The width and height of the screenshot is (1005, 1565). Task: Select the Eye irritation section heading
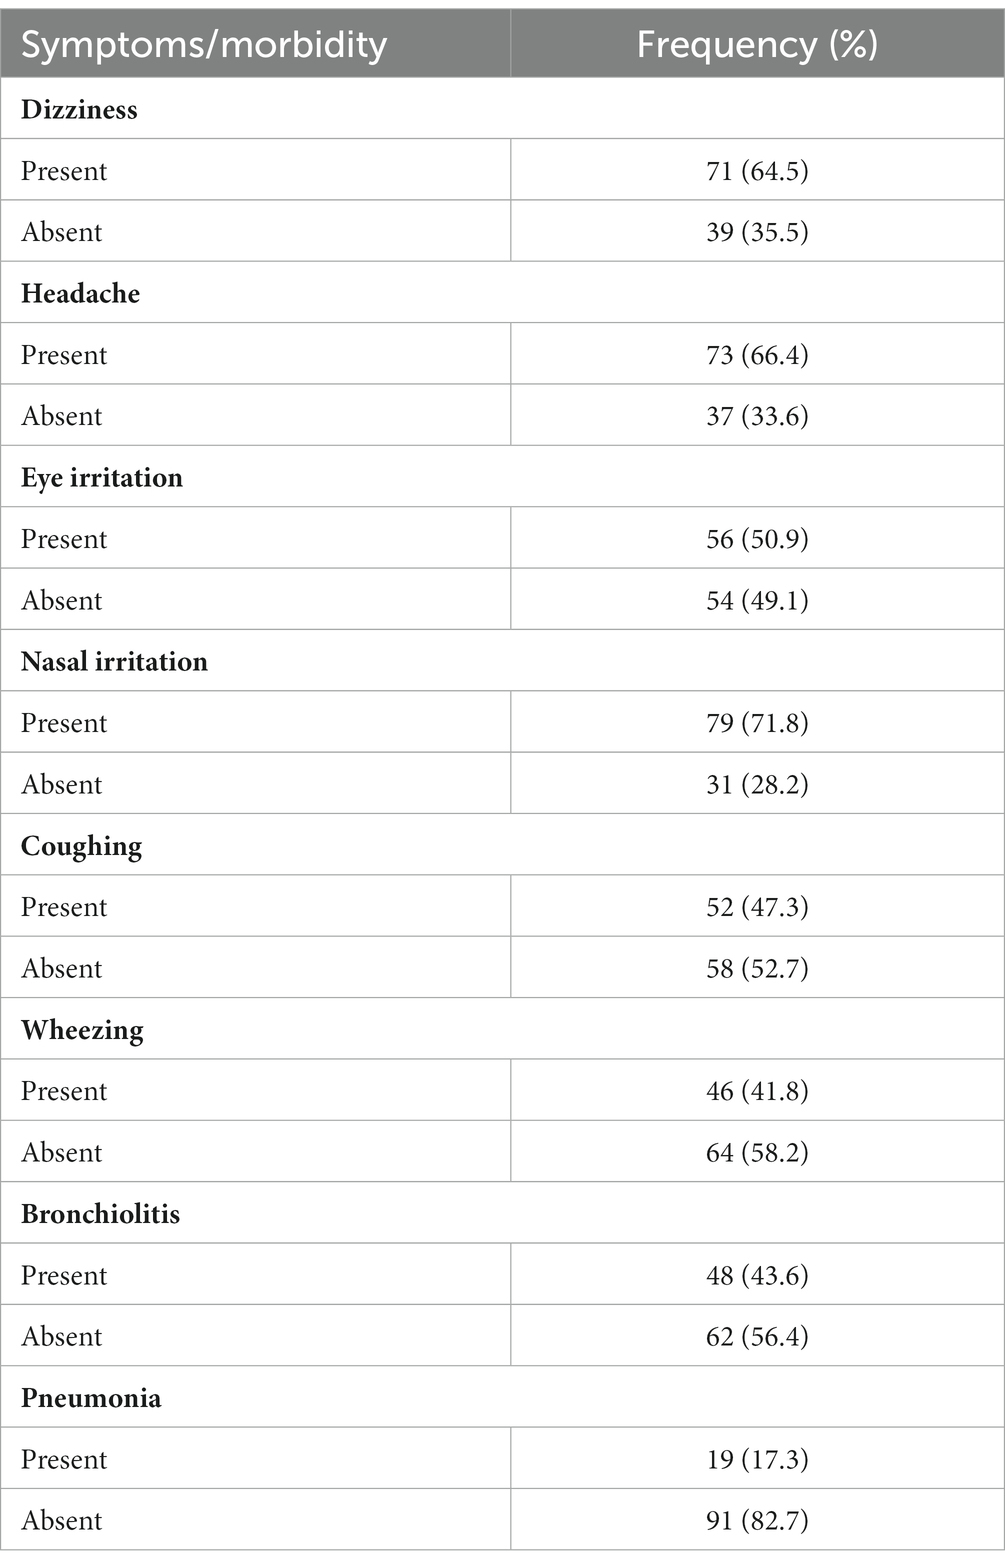(x=102, y=478)
